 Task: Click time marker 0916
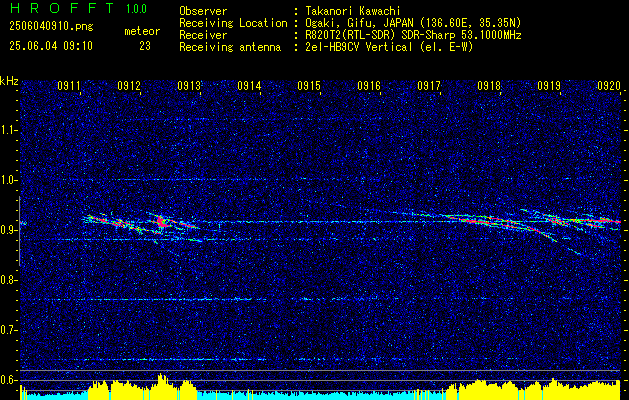coord(369,85)
